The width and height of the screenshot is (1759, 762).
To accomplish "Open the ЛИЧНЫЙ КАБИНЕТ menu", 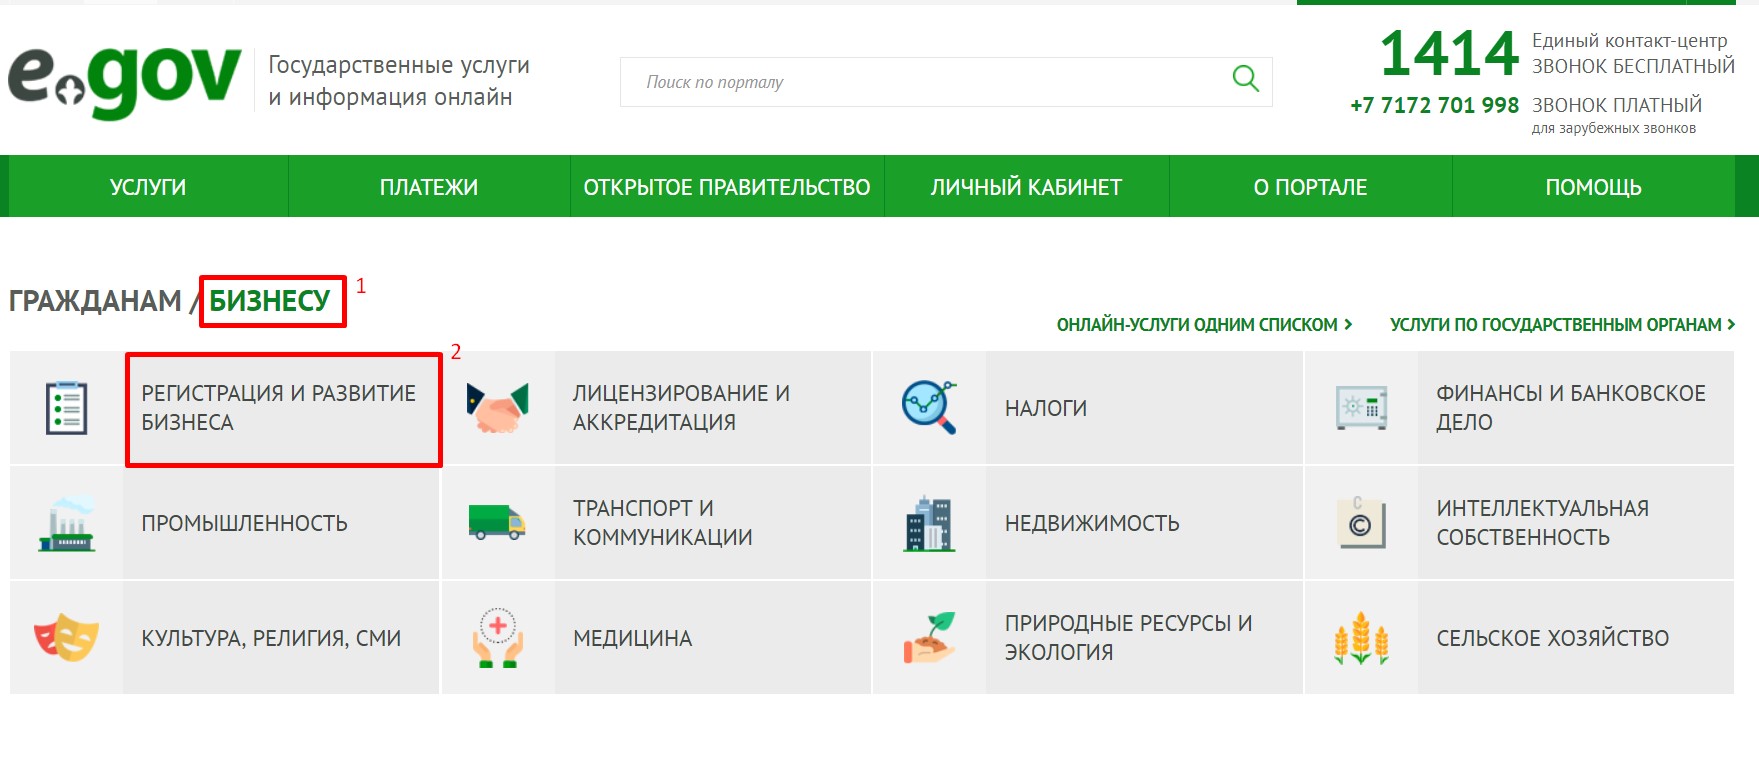I will [1027, 187].
